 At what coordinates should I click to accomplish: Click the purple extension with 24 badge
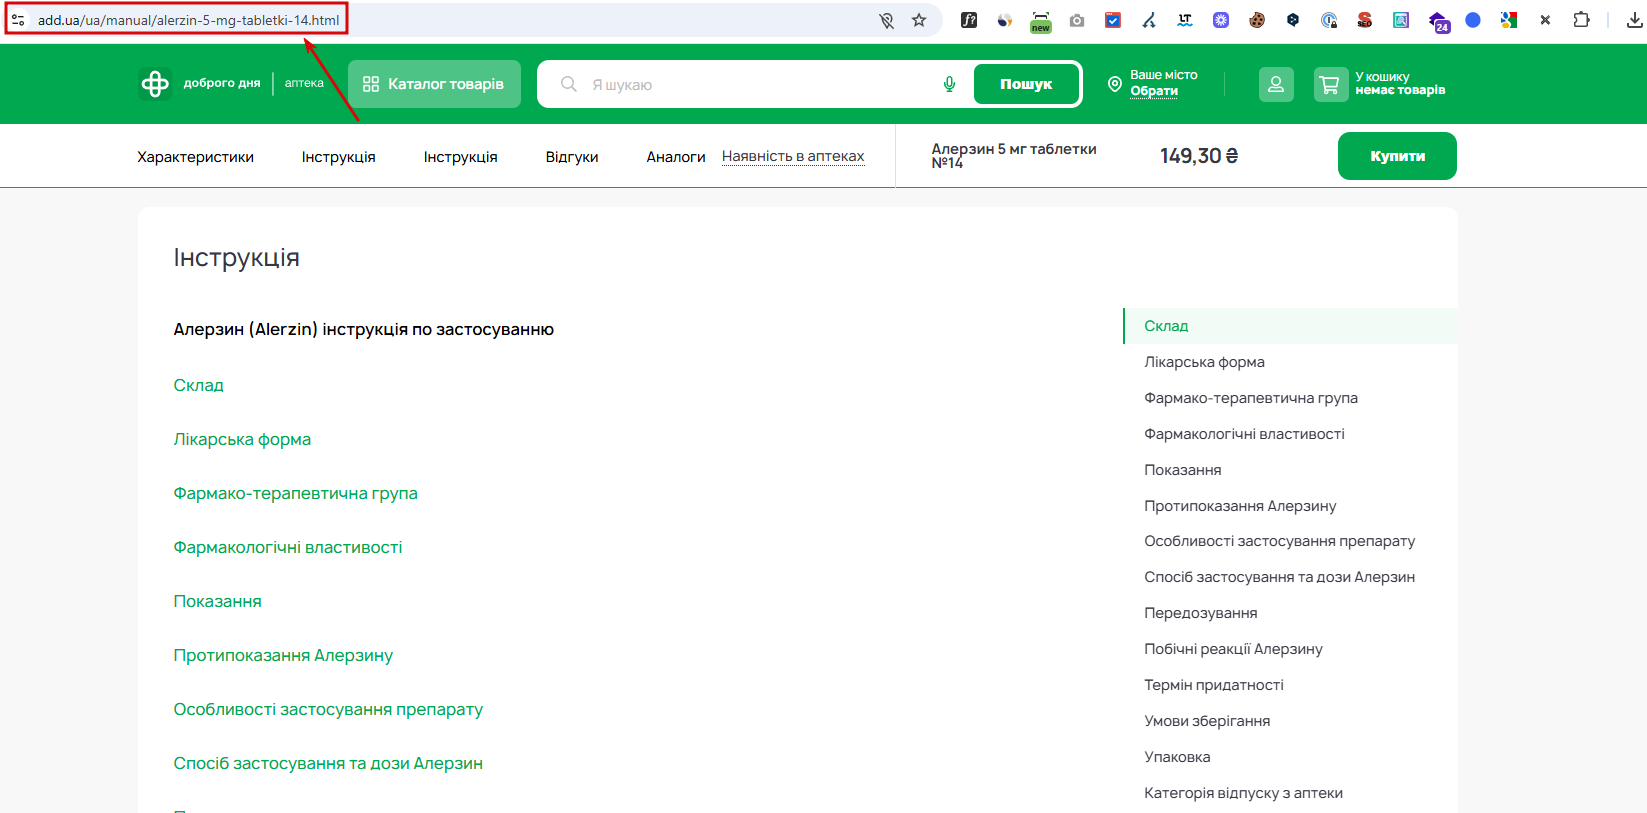(x=1438, y=22)
